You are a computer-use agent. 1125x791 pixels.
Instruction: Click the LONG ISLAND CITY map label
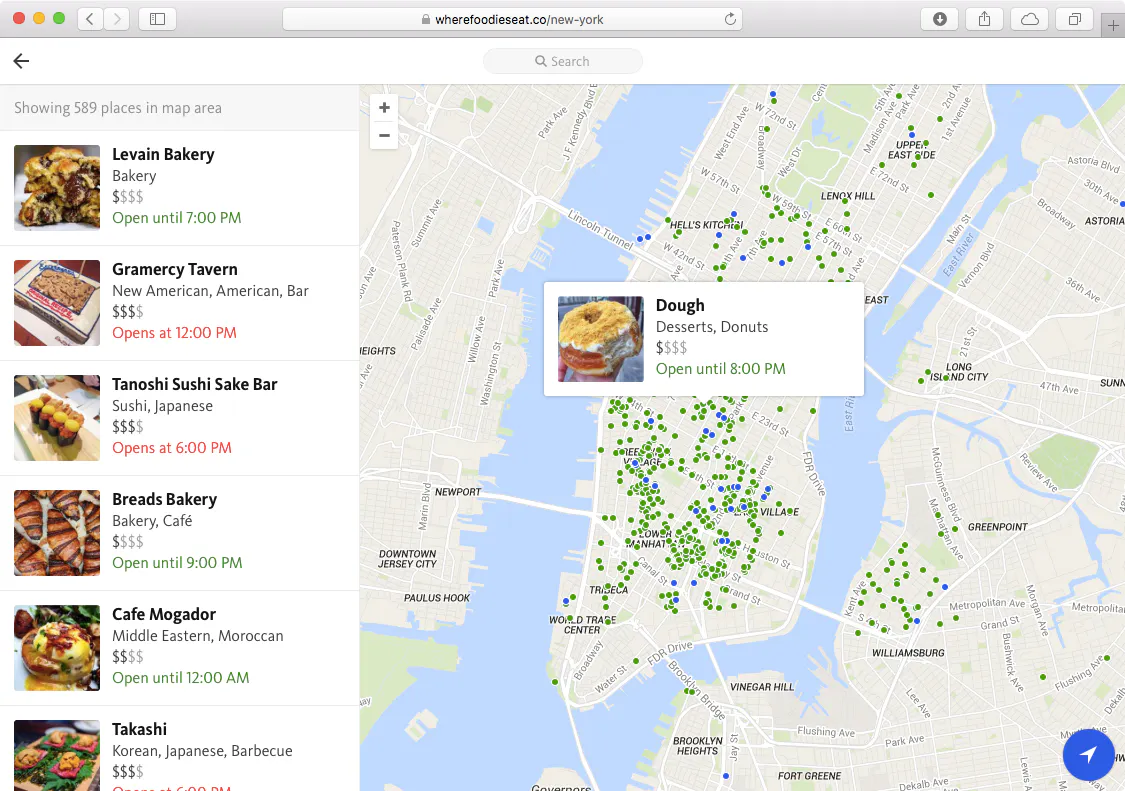coord(959,372)
